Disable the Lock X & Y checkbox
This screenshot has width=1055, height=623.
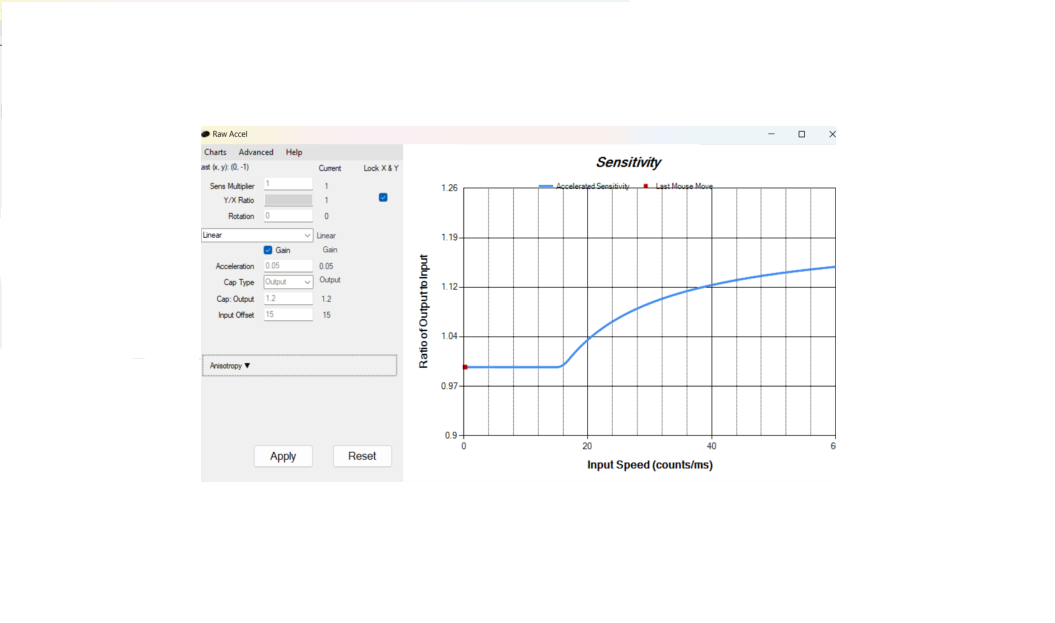(382, 198)
